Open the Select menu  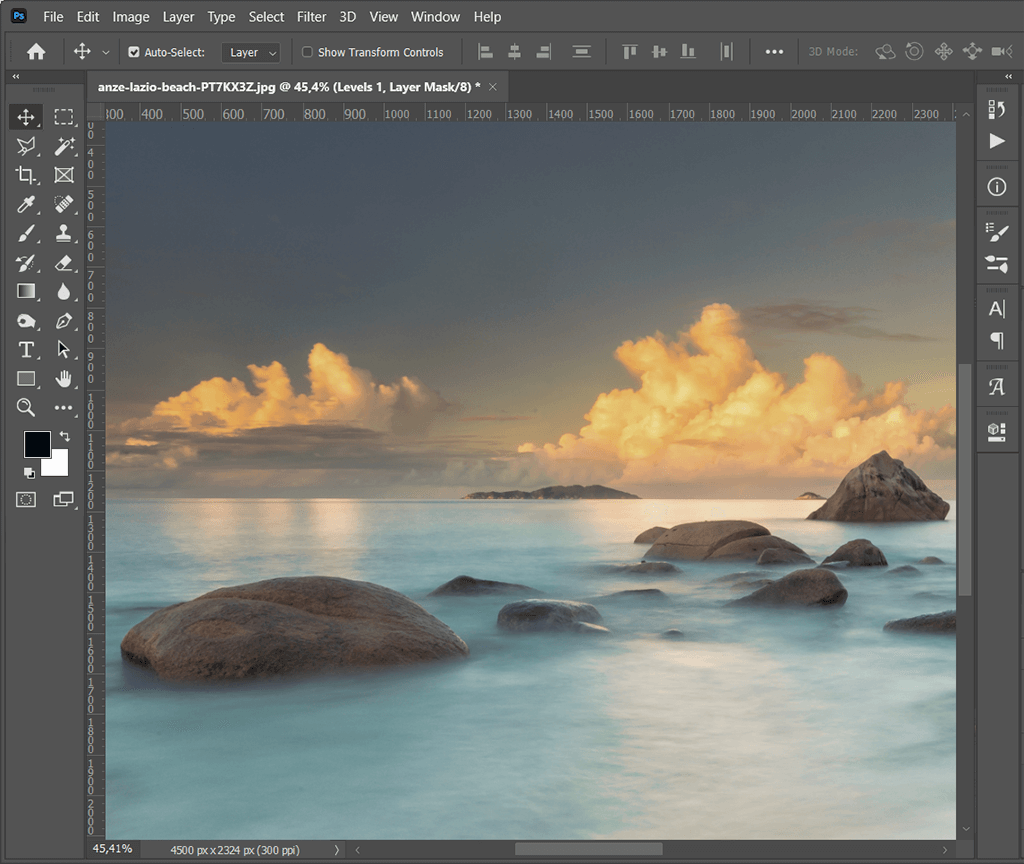tap(266, 17)
